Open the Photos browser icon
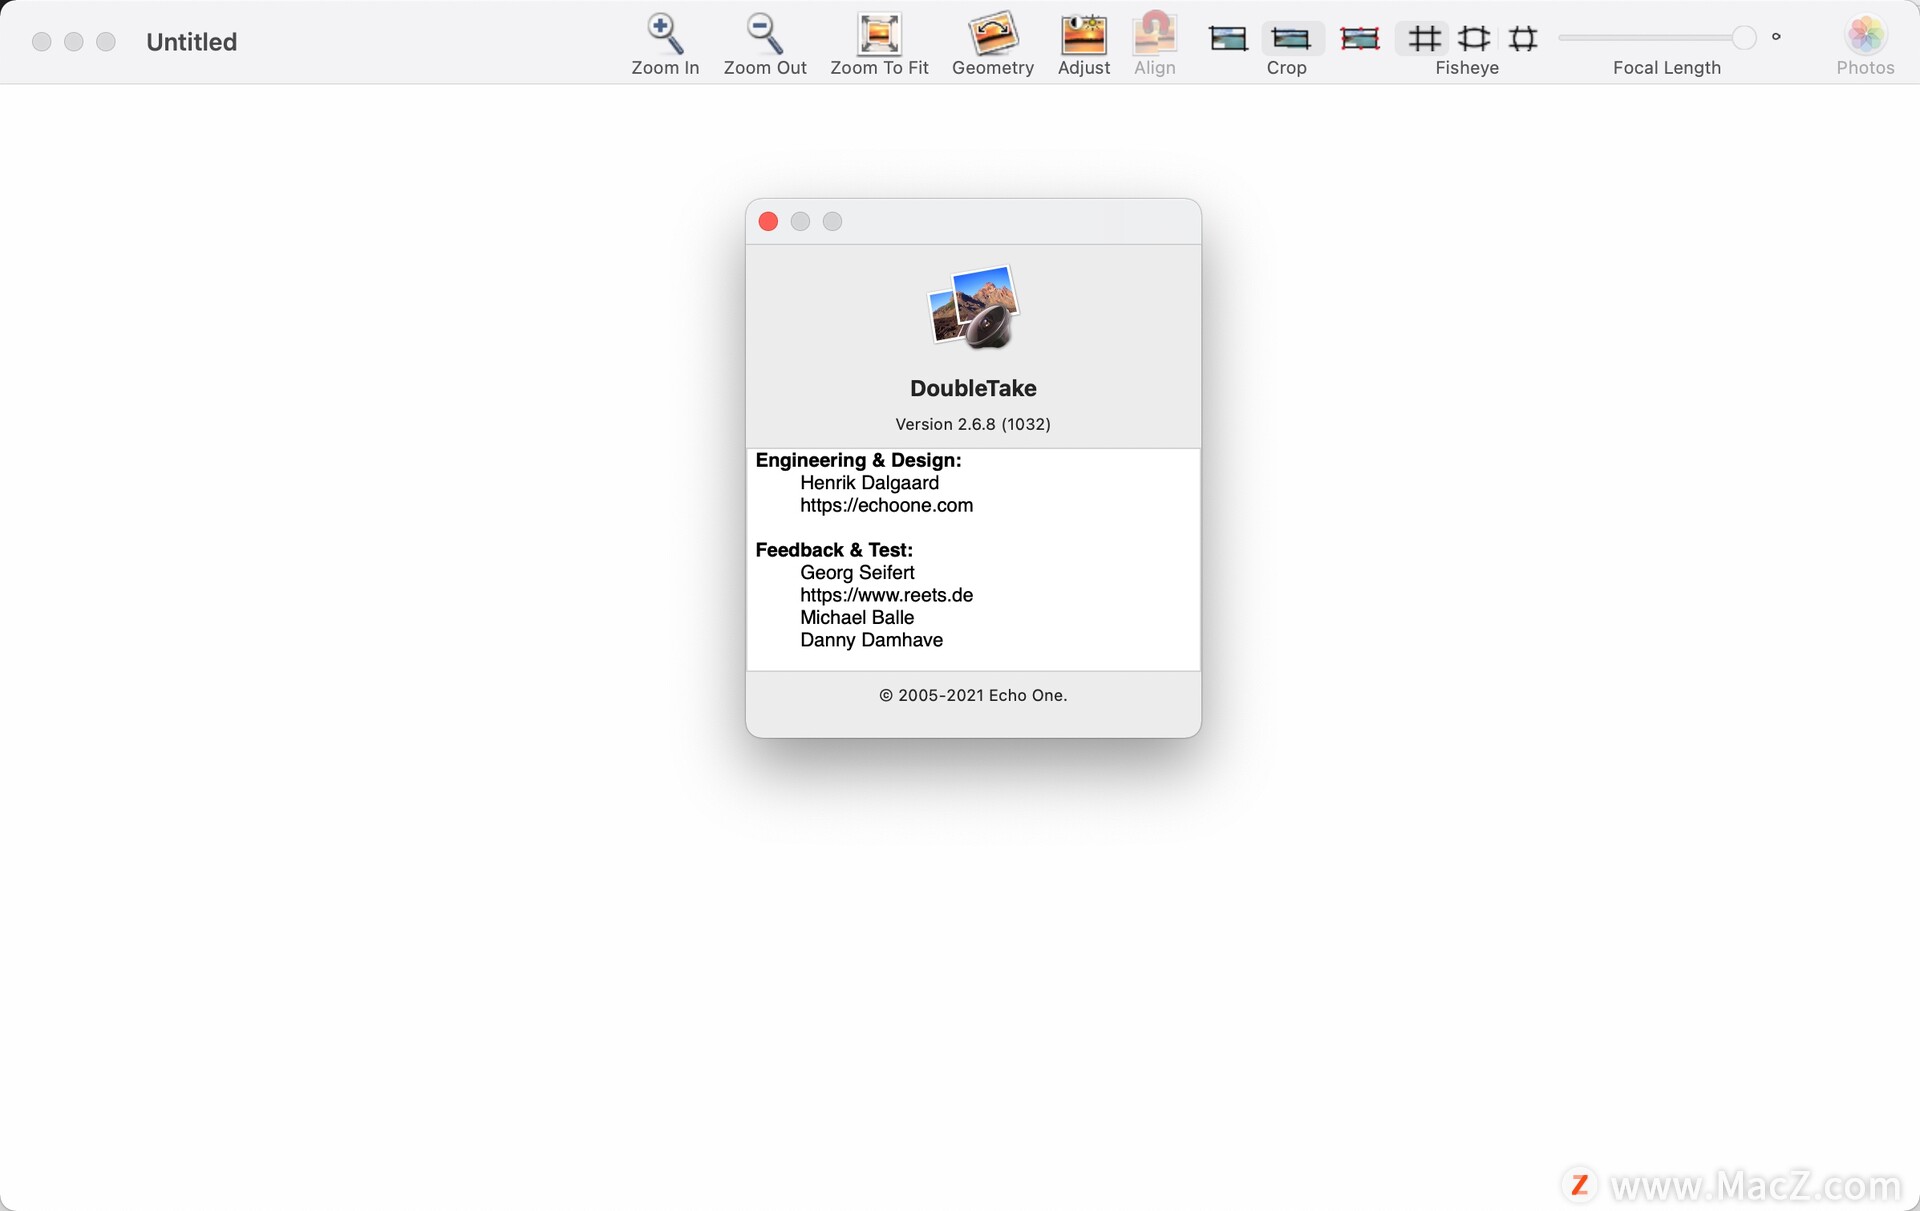Screen dimensions: 1920x1211 [1865, 35]
